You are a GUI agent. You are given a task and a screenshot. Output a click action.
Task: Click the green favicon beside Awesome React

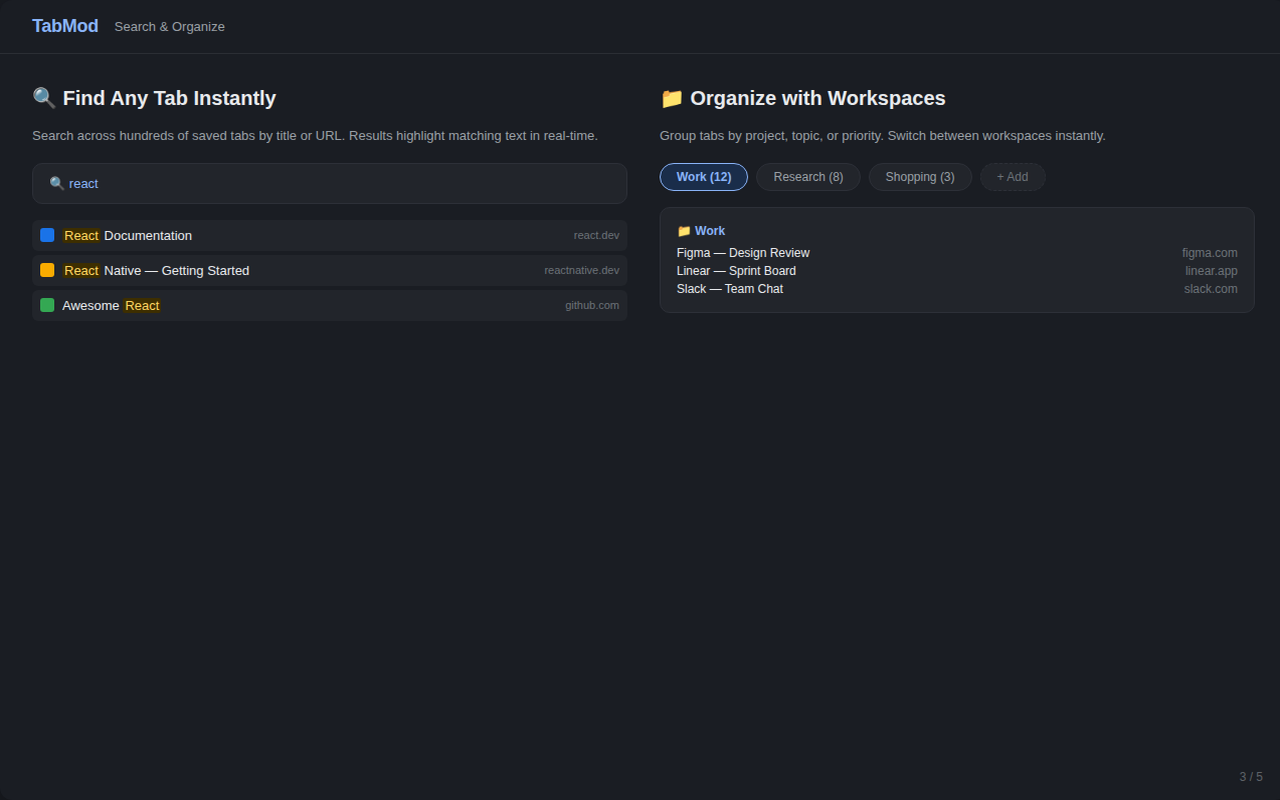[x=47, y=305]
